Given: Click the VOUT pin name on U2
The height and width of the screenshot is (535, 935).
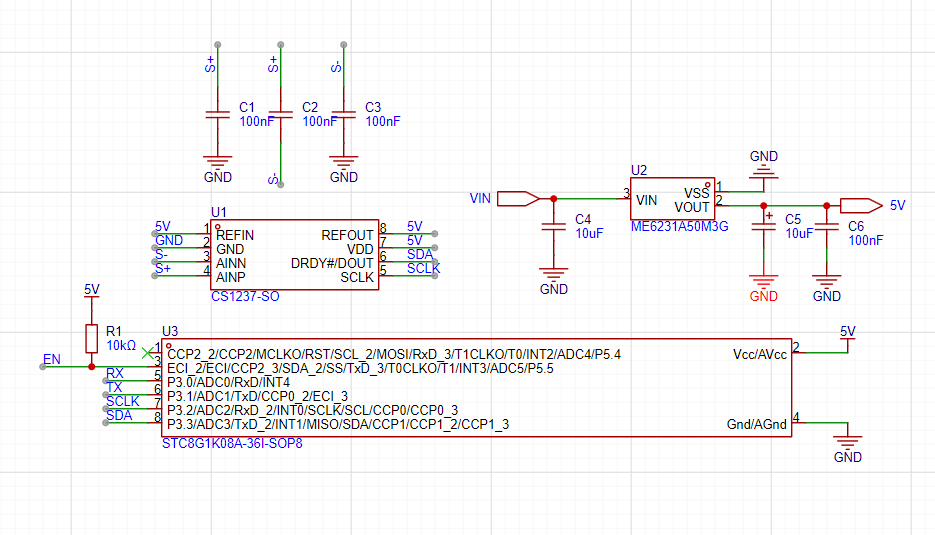Looking at the screenshot, I should pyautogui.click(x=692, y=208).
